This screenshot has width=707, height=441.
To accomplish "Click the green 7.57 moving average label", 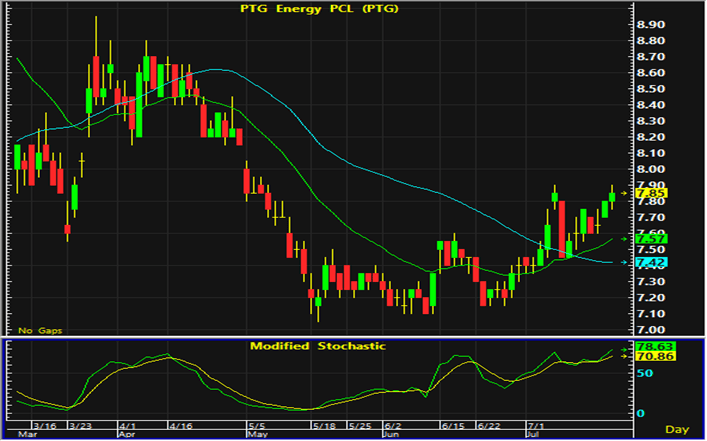I will pyautogui.click(x=651, y=239).
